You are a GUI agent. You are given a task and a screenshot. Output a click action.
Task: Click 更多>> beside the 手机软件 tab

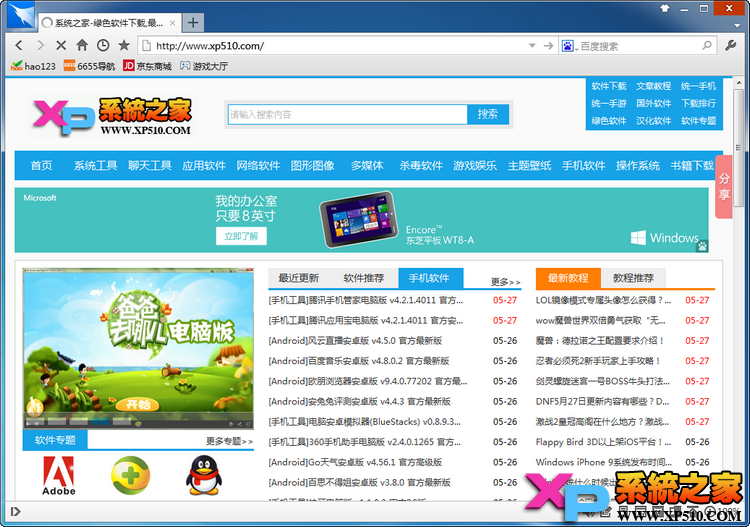pos(506,282)
